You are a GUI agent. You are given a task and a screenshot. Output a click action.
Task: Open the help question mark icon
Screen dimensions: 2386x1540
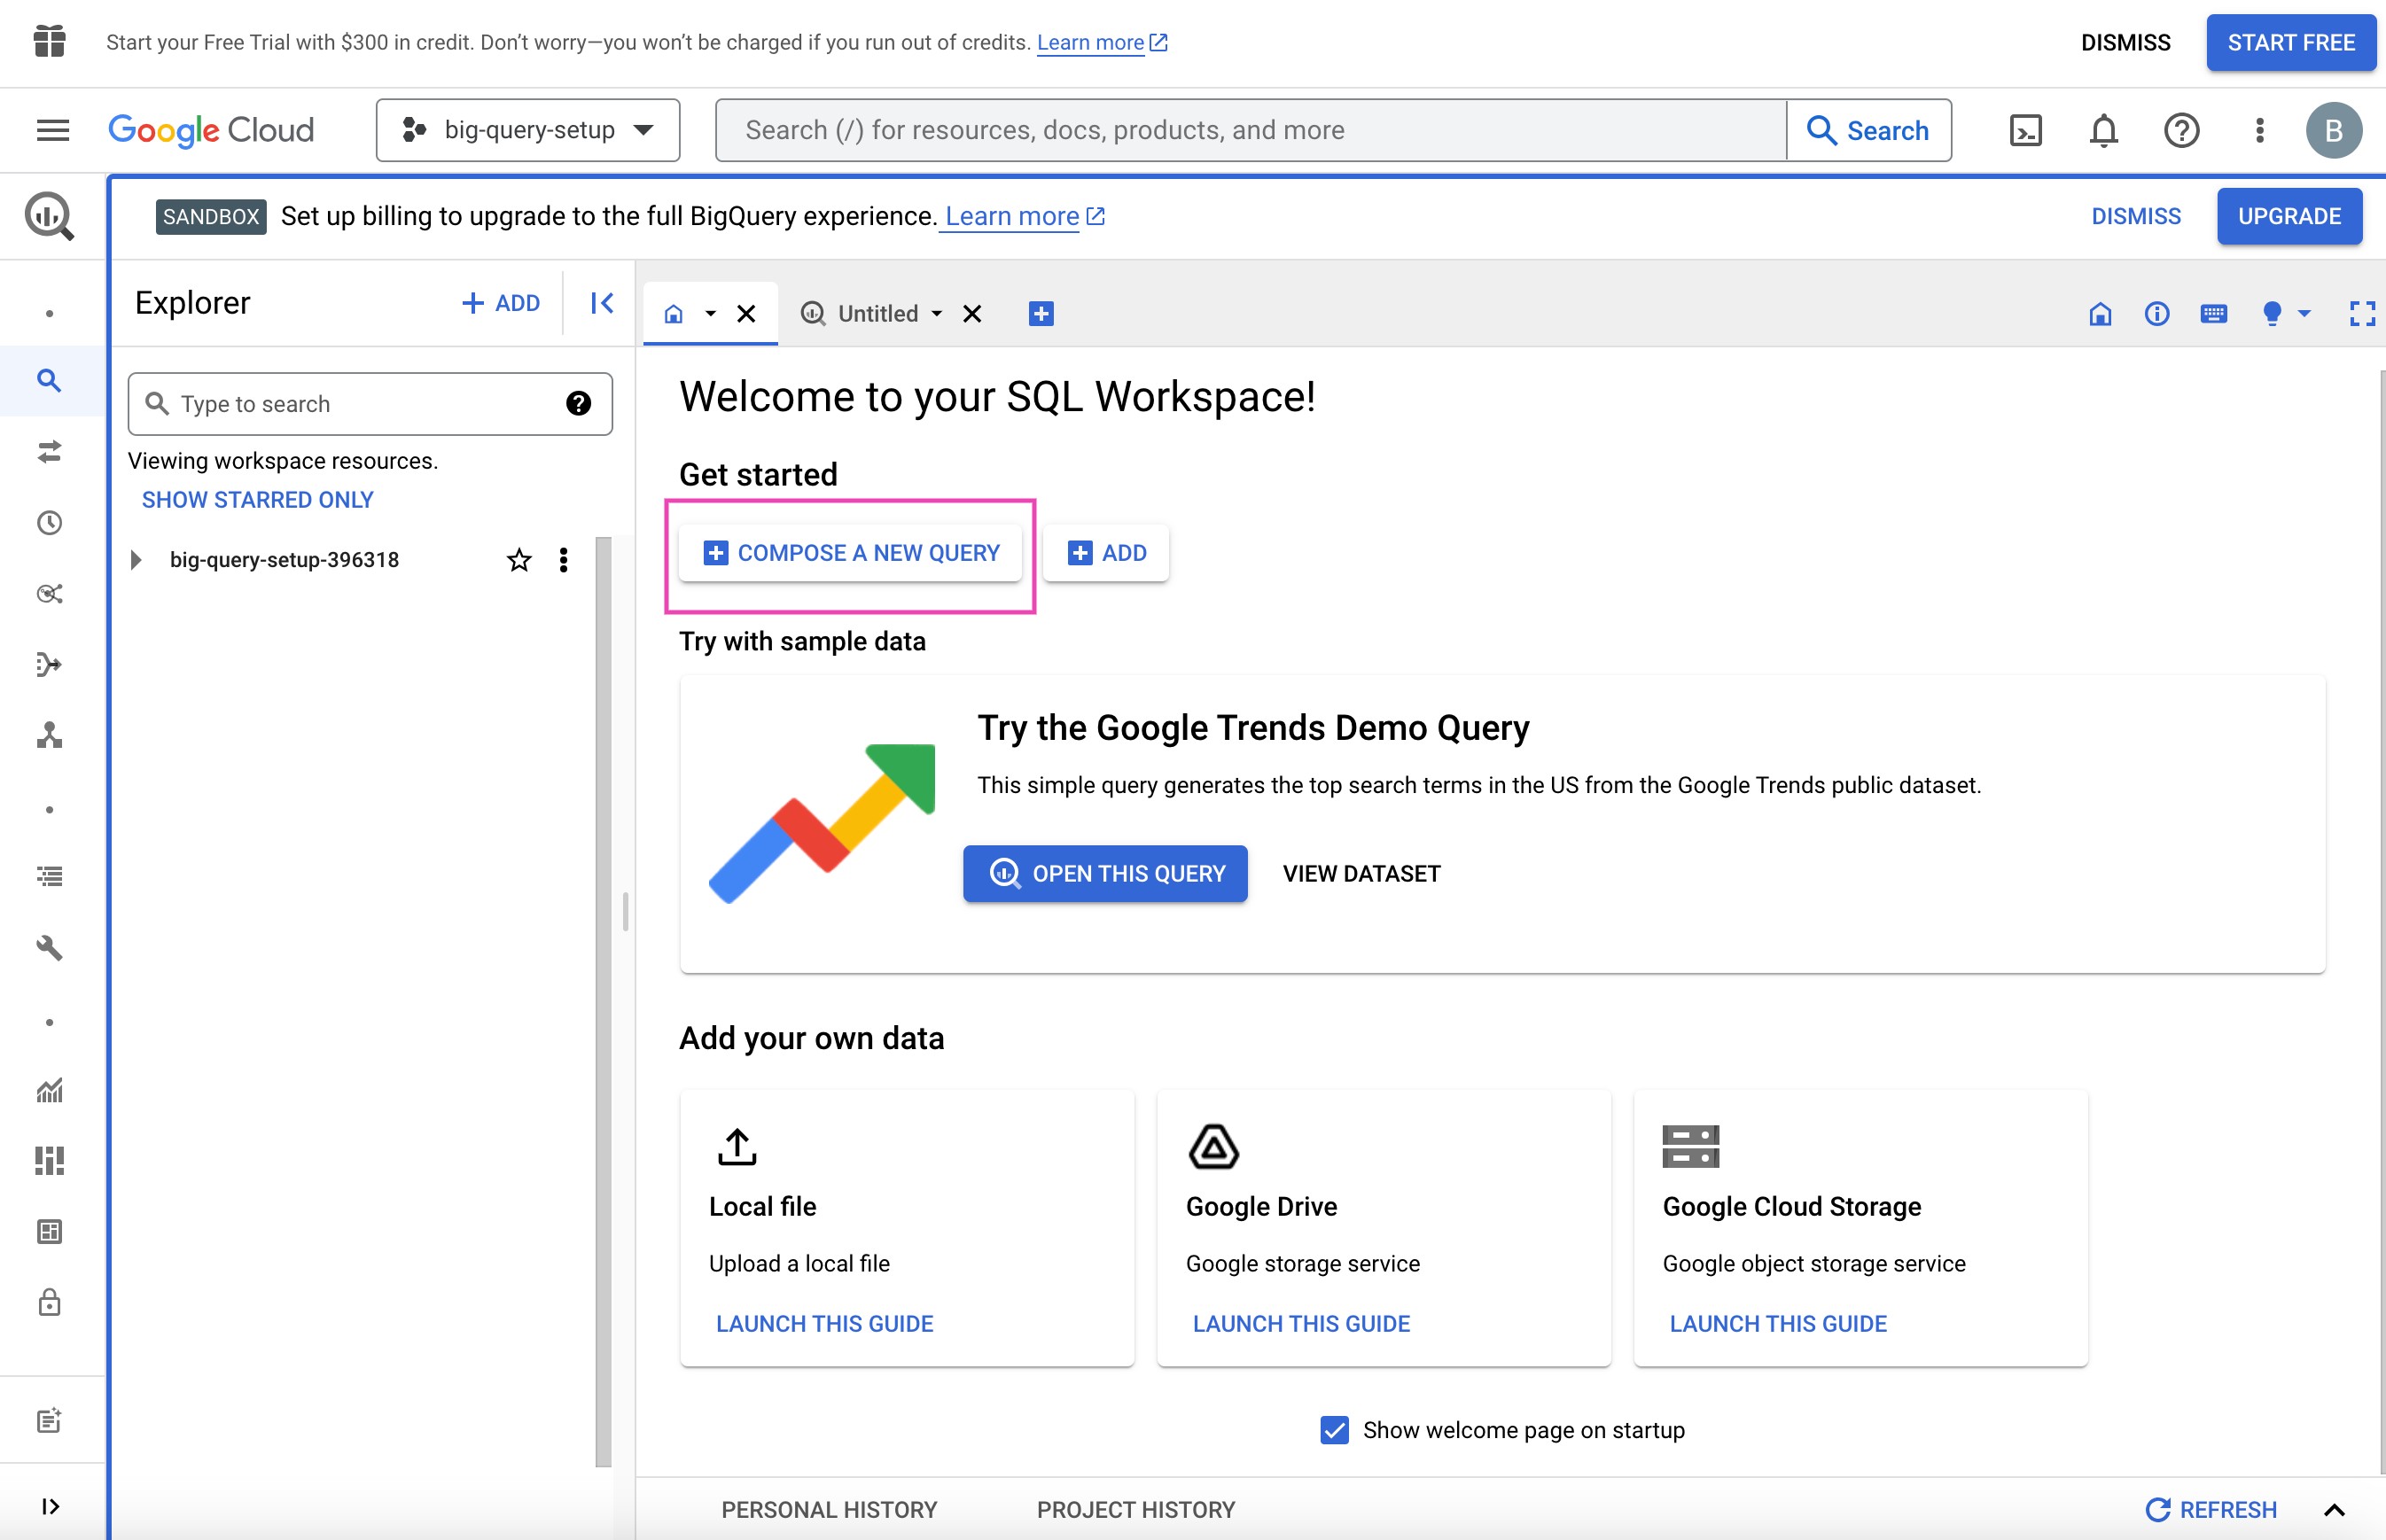pyautogui.click(x=2180, y=130)
